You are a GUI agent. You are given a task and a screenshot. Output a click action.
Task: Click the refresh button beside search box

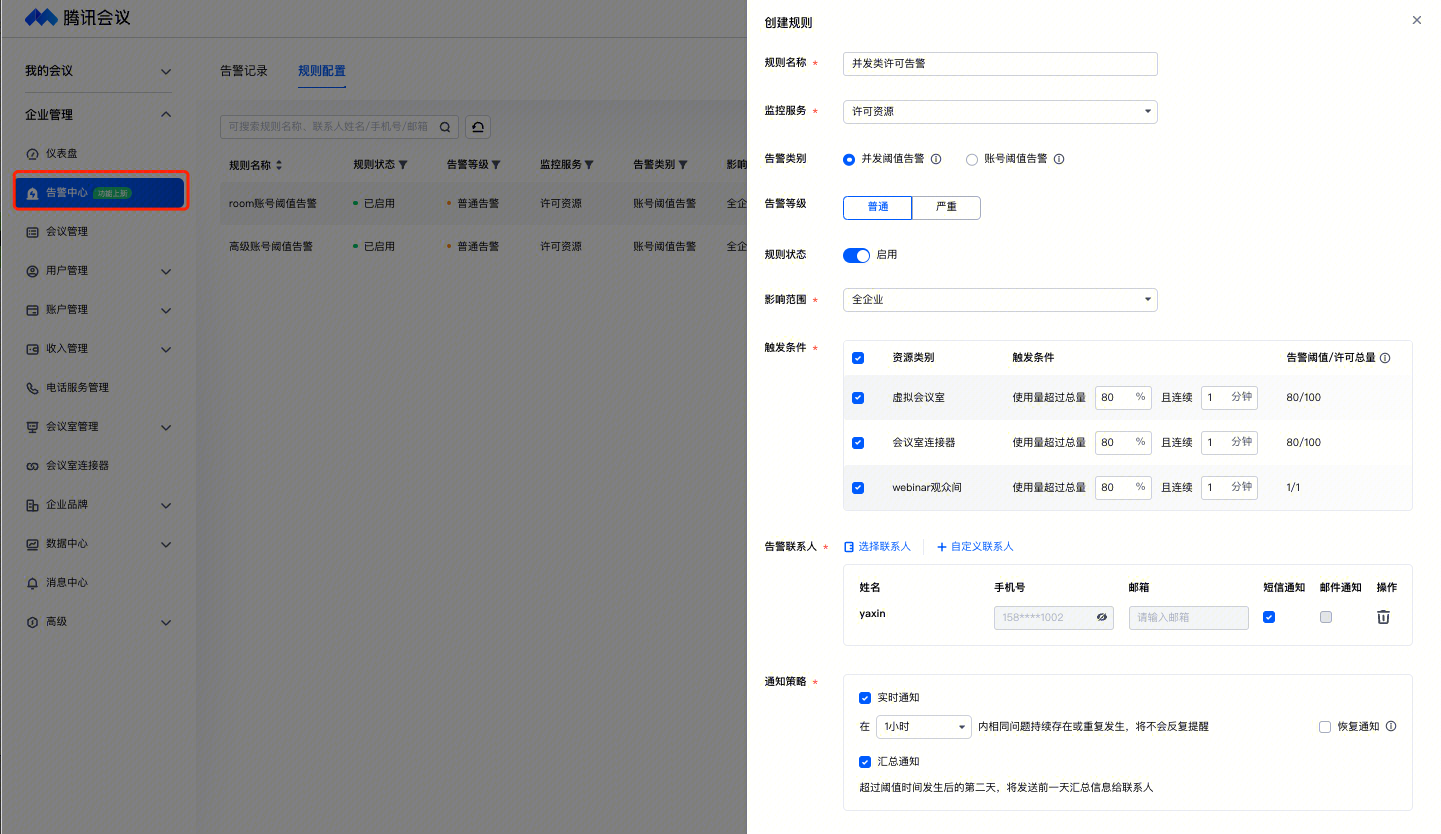[x=478, y=127]
